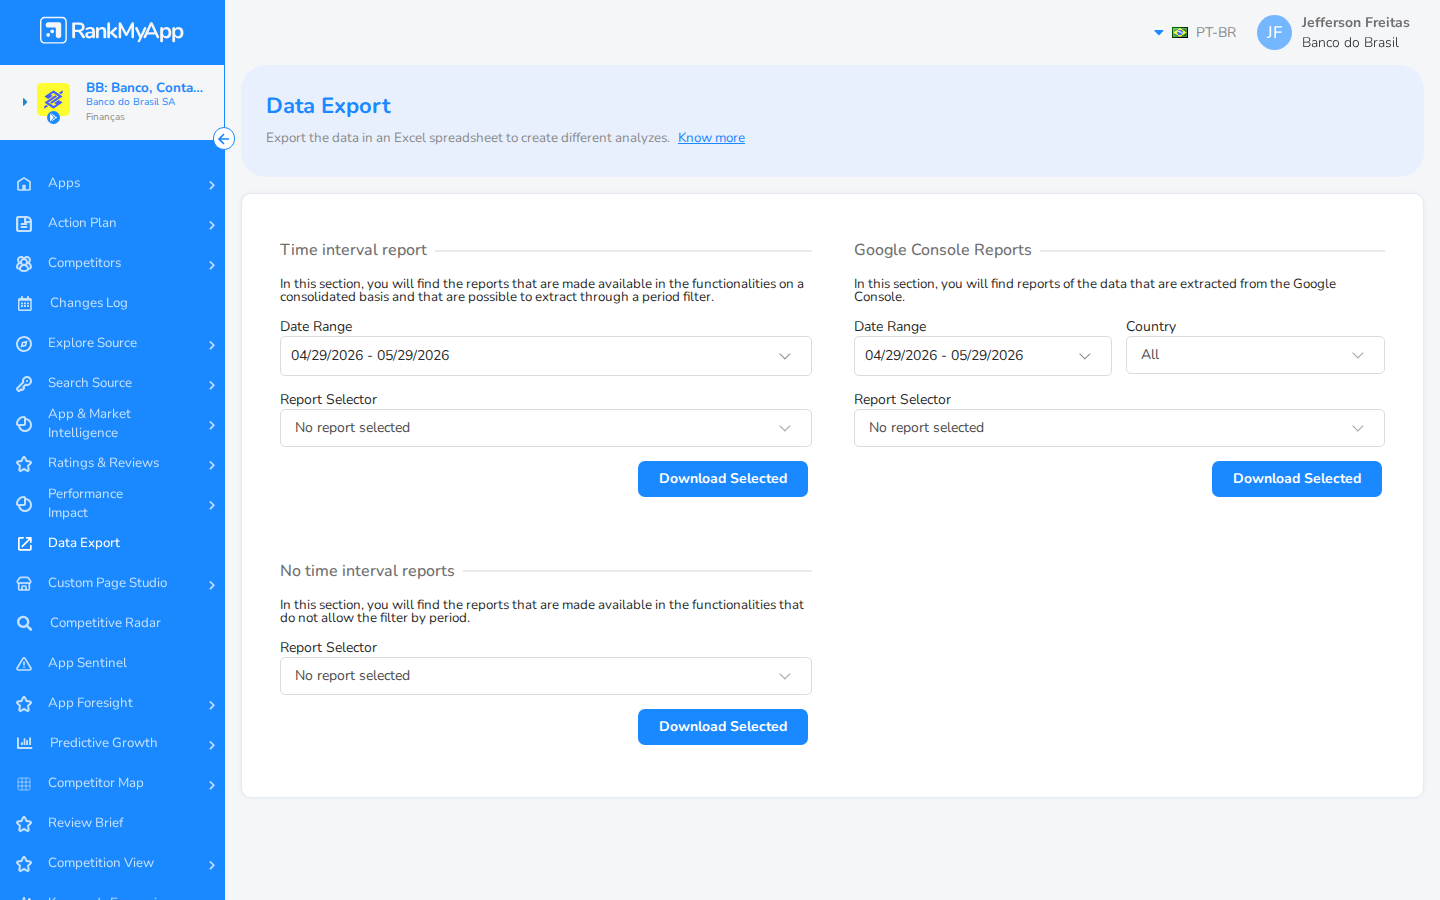This screenshot has height=900, width=1440.
Task: Expand the Explore Source chevron
Action: (x=212, y=345)
